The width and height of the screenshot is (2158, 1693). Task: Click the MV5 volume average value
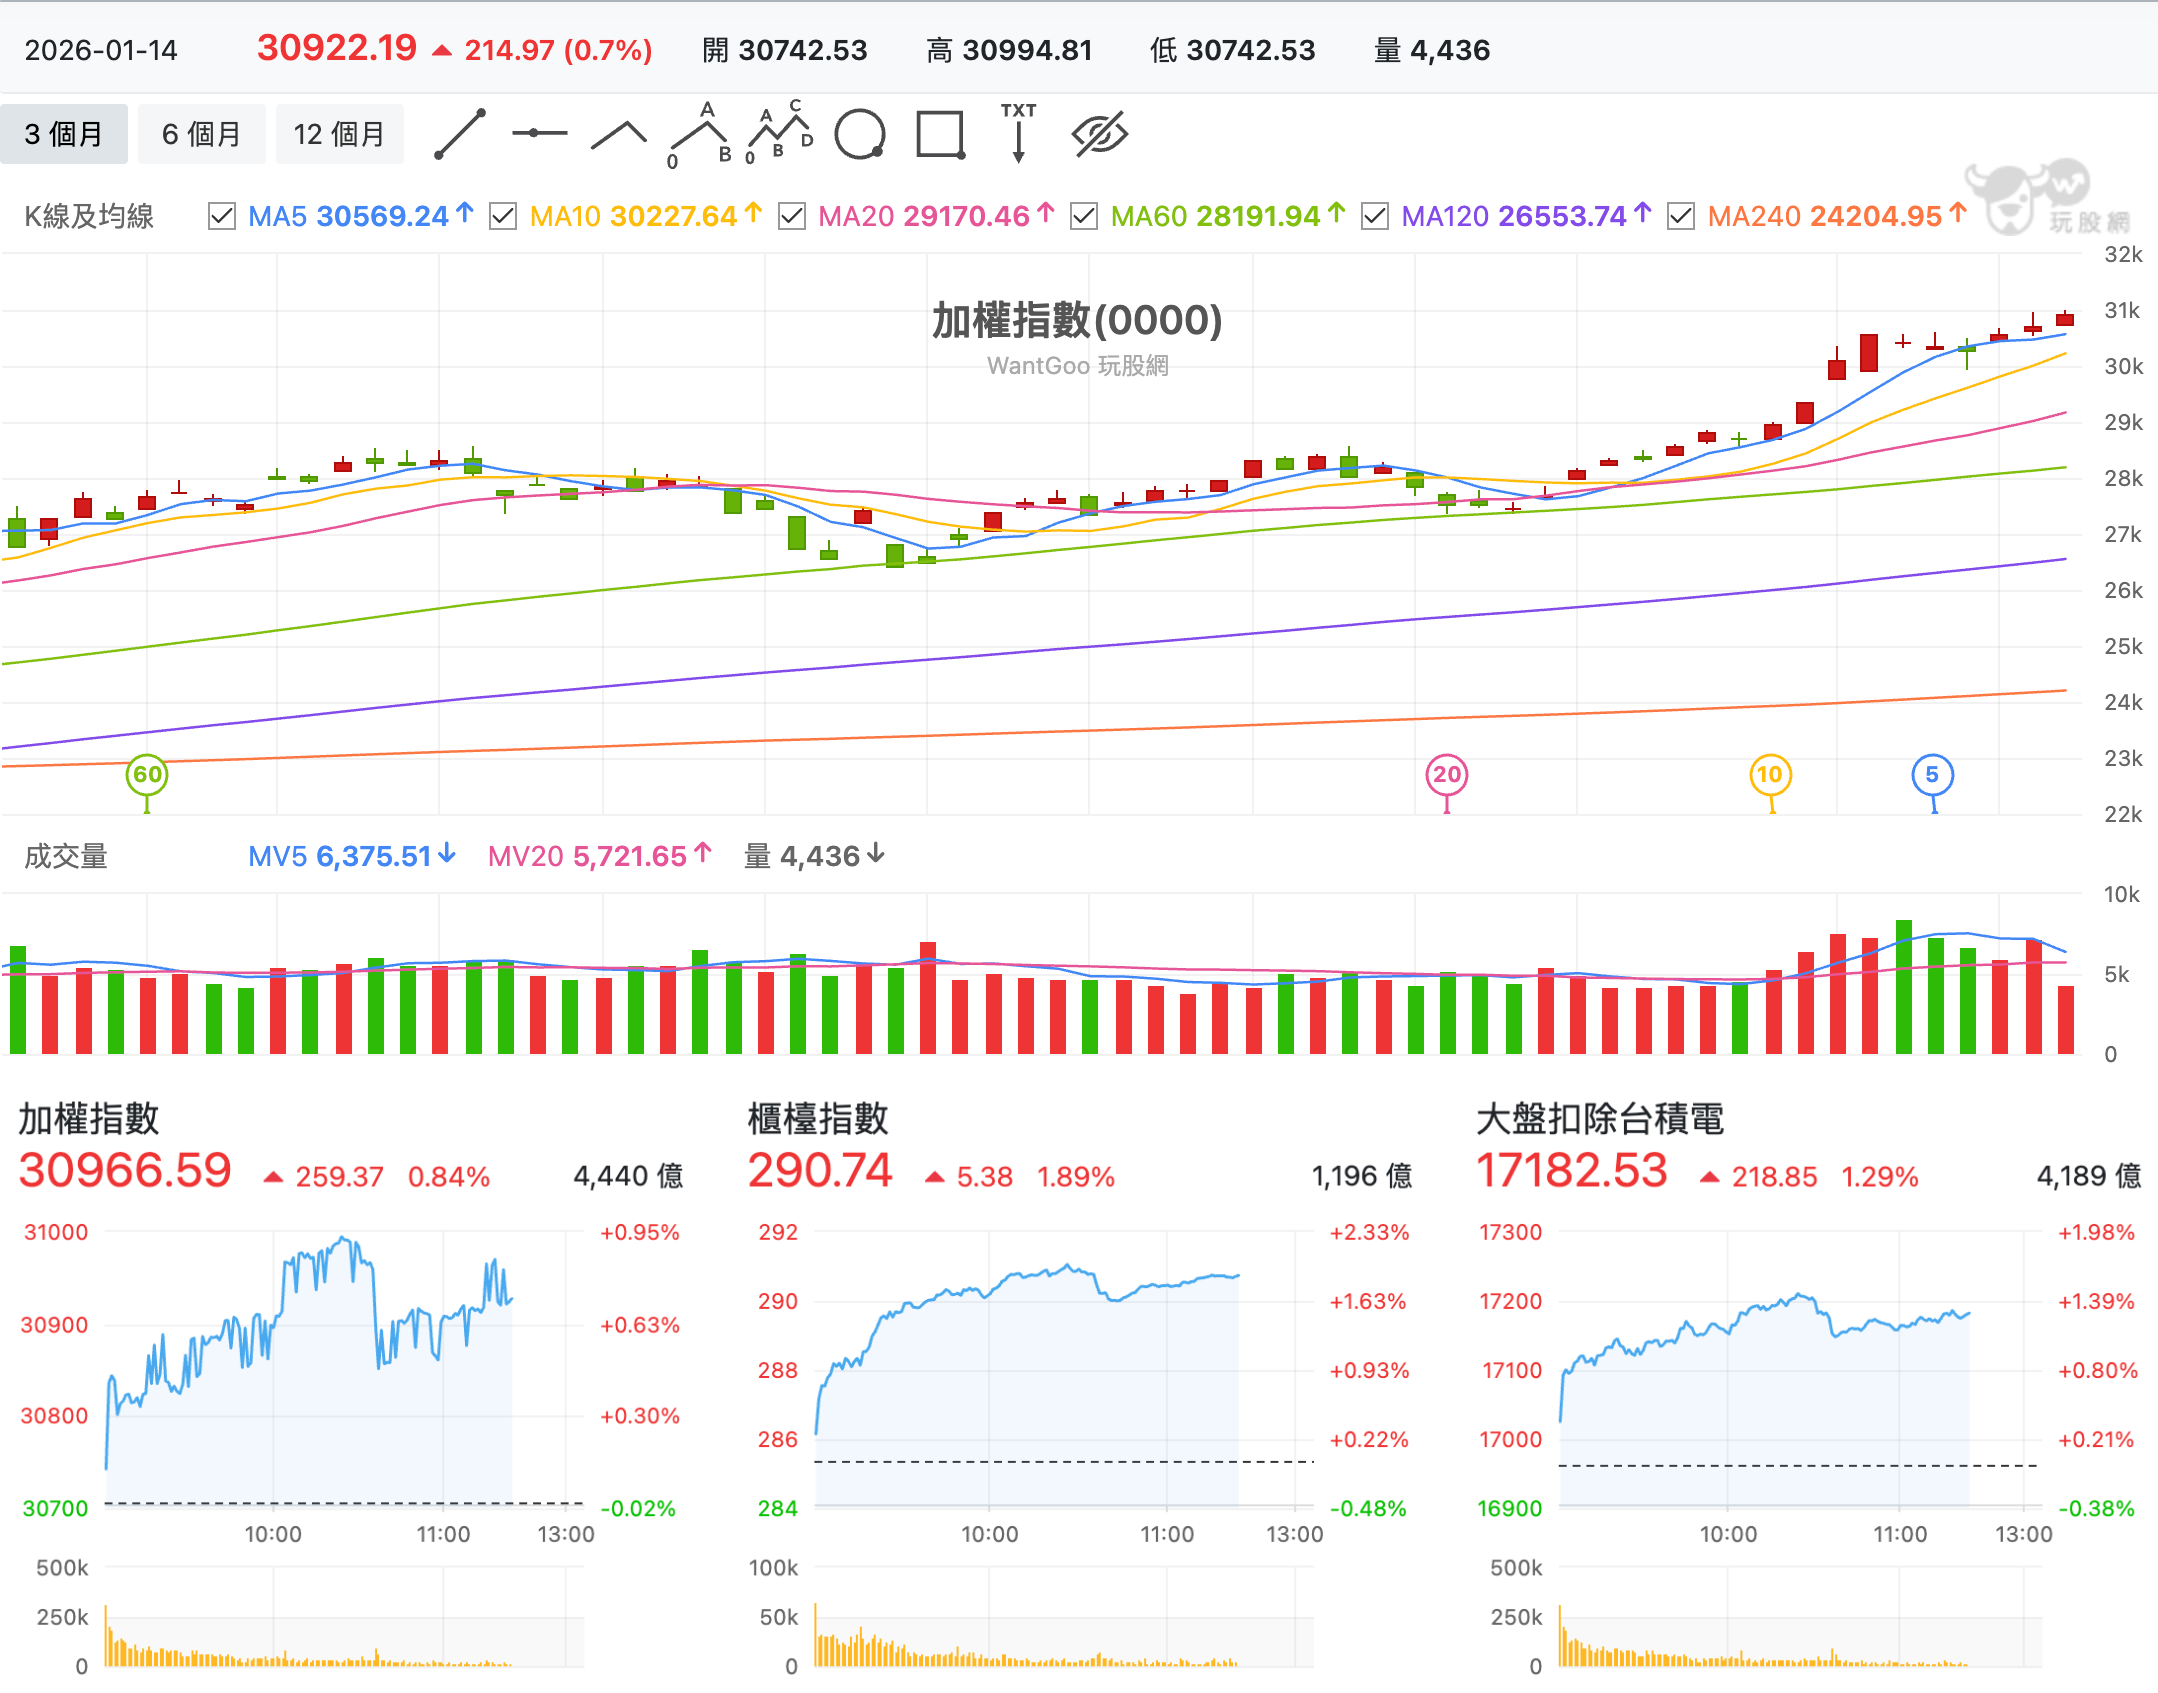[350, 856]
